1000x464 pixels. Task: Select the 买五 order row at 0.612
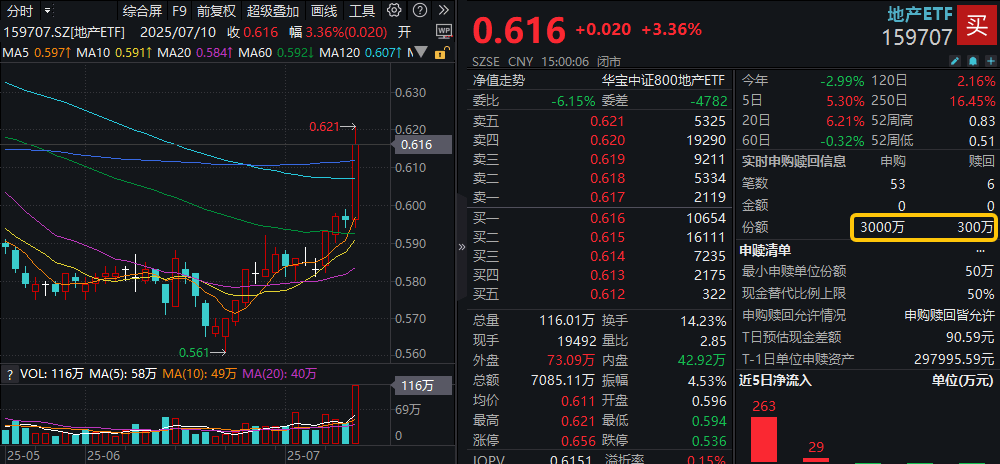(599, 294)
